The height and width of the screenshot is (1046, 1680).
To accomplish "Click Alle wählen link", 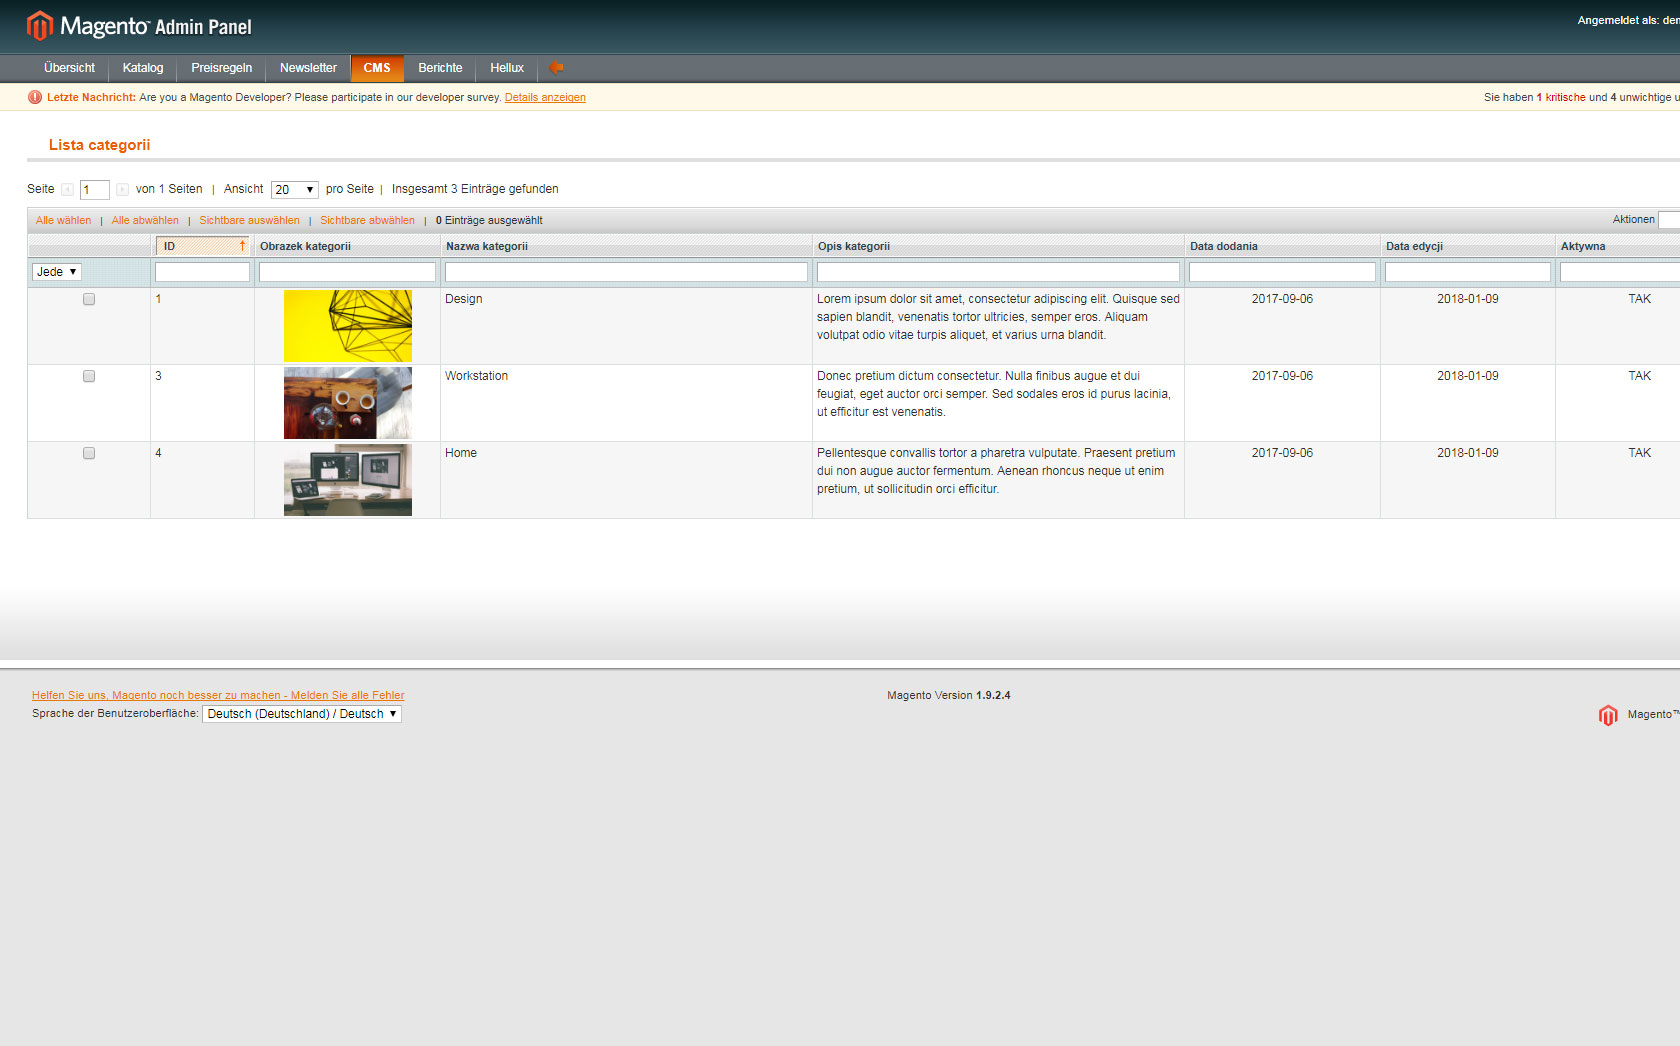I will click(63, 220).
